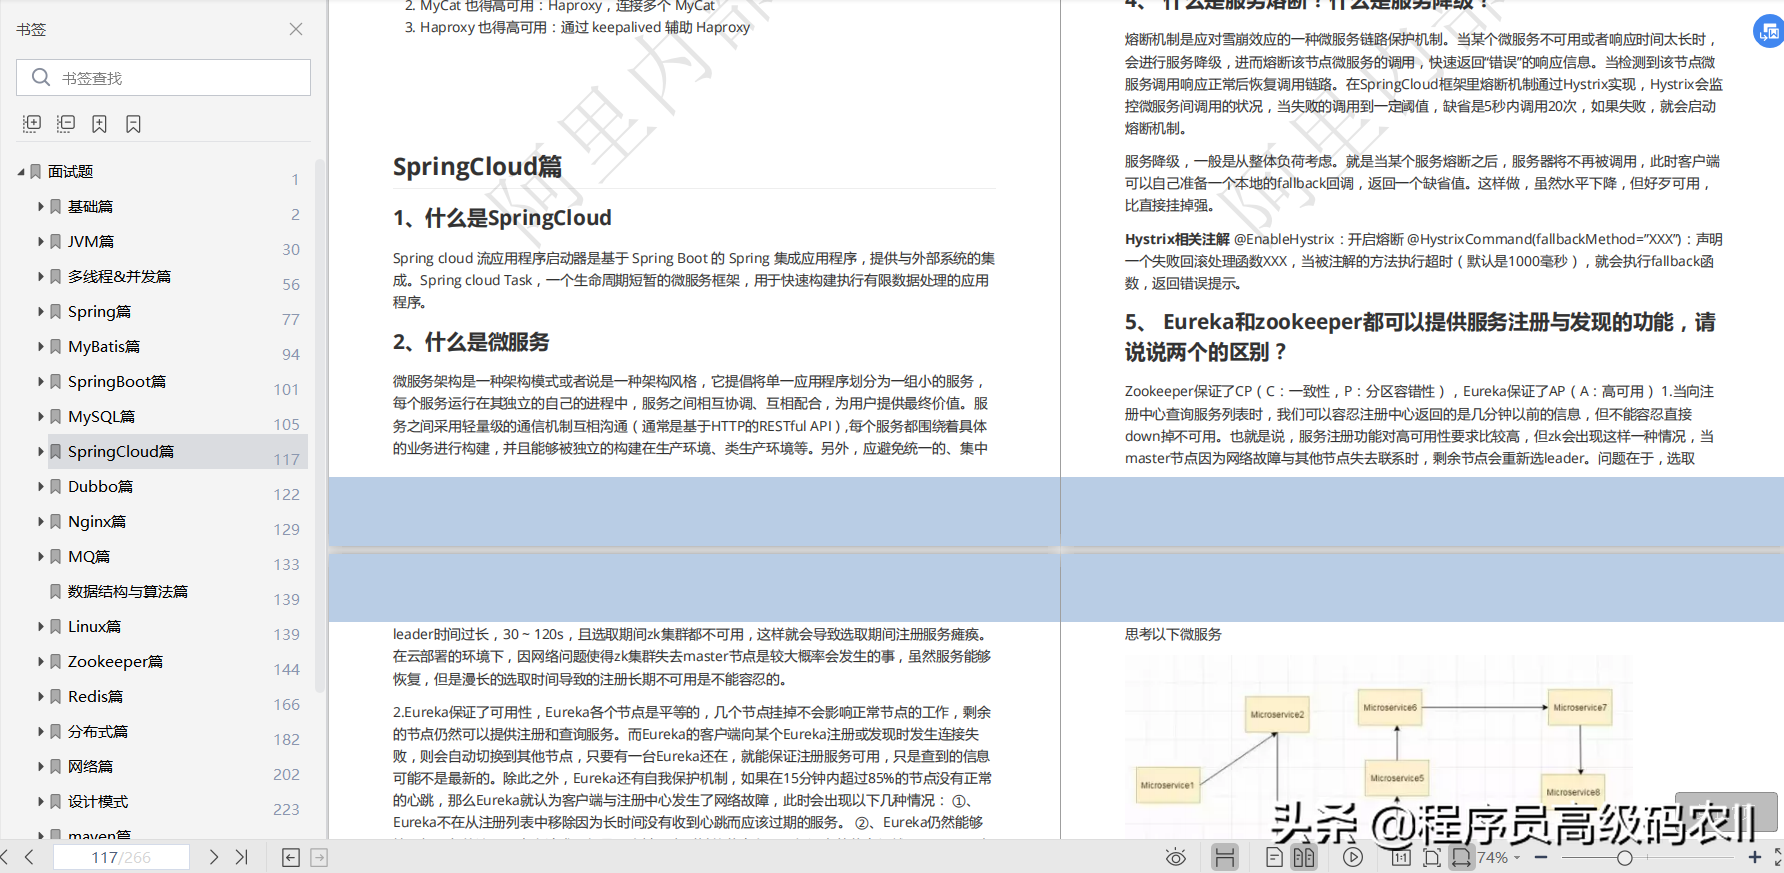Image resolution: width=1784 pixels, height=873 pixels.
Task: Expand all bookmarks in the 书签 panel
Action: tap(32, 124)
